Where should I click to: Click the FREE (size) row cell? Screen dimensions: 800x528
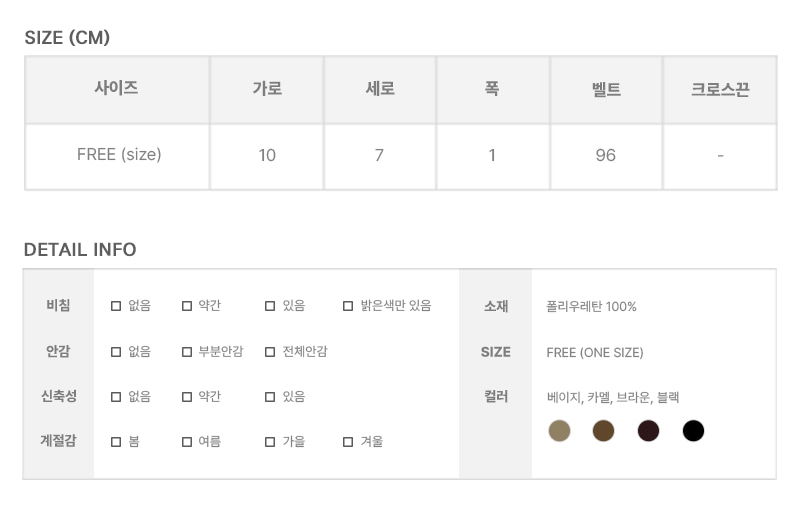(118, 155)
